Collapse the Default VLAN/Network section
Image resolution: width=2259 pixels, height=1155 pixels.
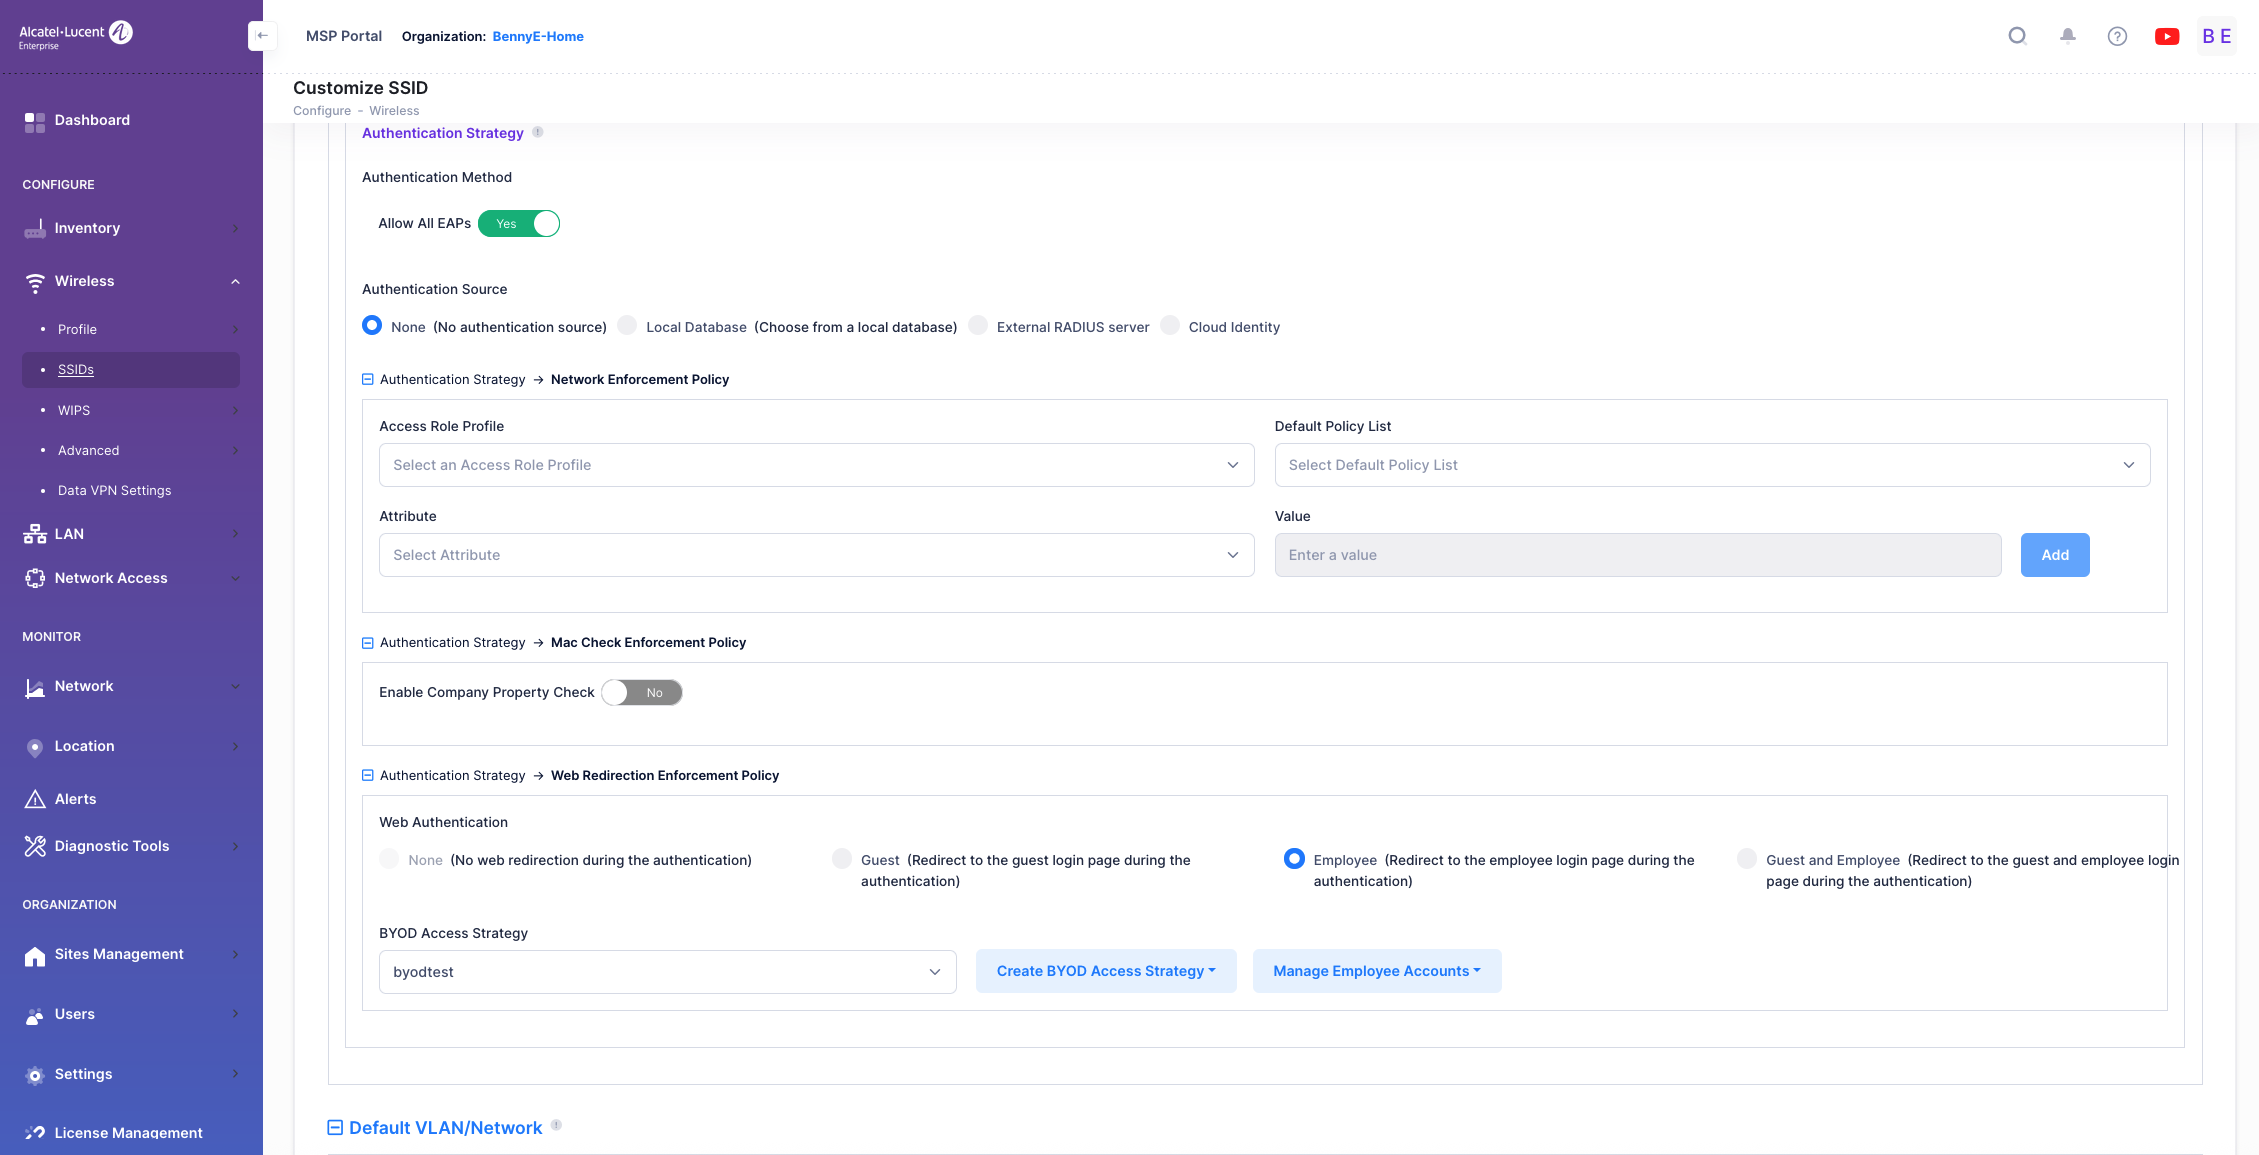(x=335, y=1128)
